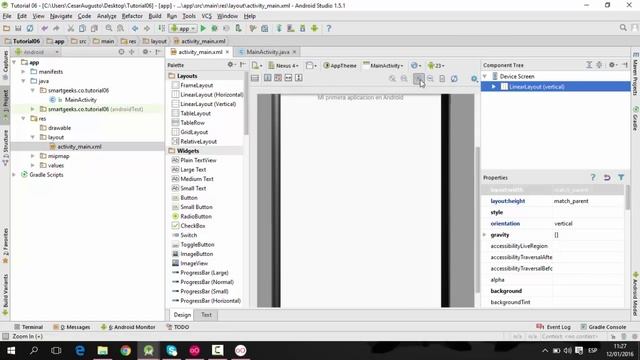Screen dimensions: 640x360
Task: Toggle the Build Variants side button
Action: click(x=5, y=294)
